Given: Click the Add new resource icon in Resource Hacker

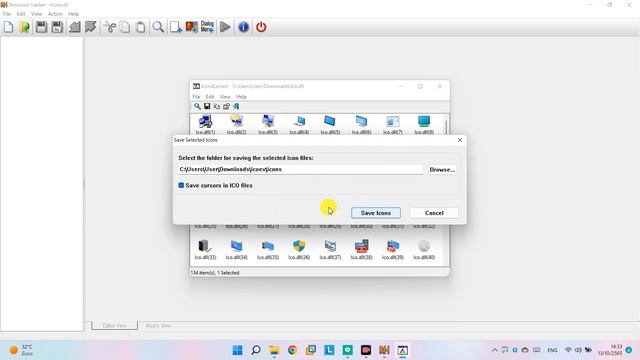Looking at the screenshot, I should (176, 27).
